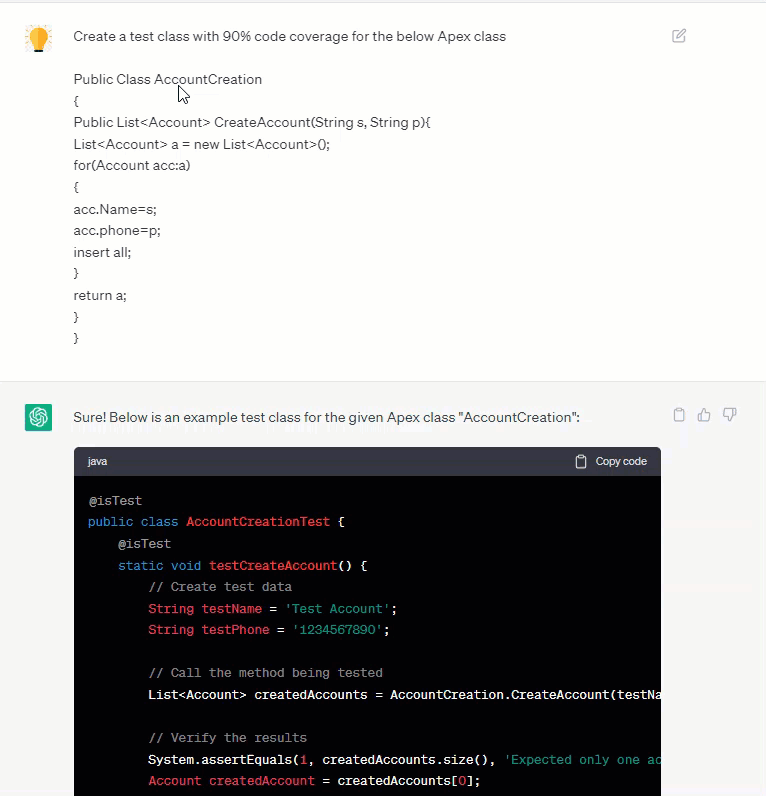Click the 'List<Account> createdAccounts' code line
This screenshot has height=796, width=766.
404,695
